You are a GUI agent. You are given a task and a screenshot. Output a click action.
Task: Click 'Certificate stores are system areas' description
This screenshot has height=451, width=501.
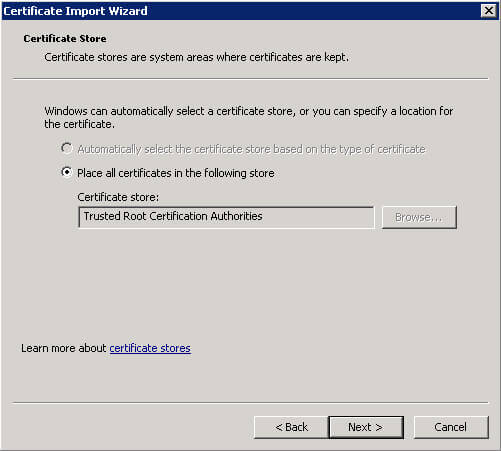[196, 57]
